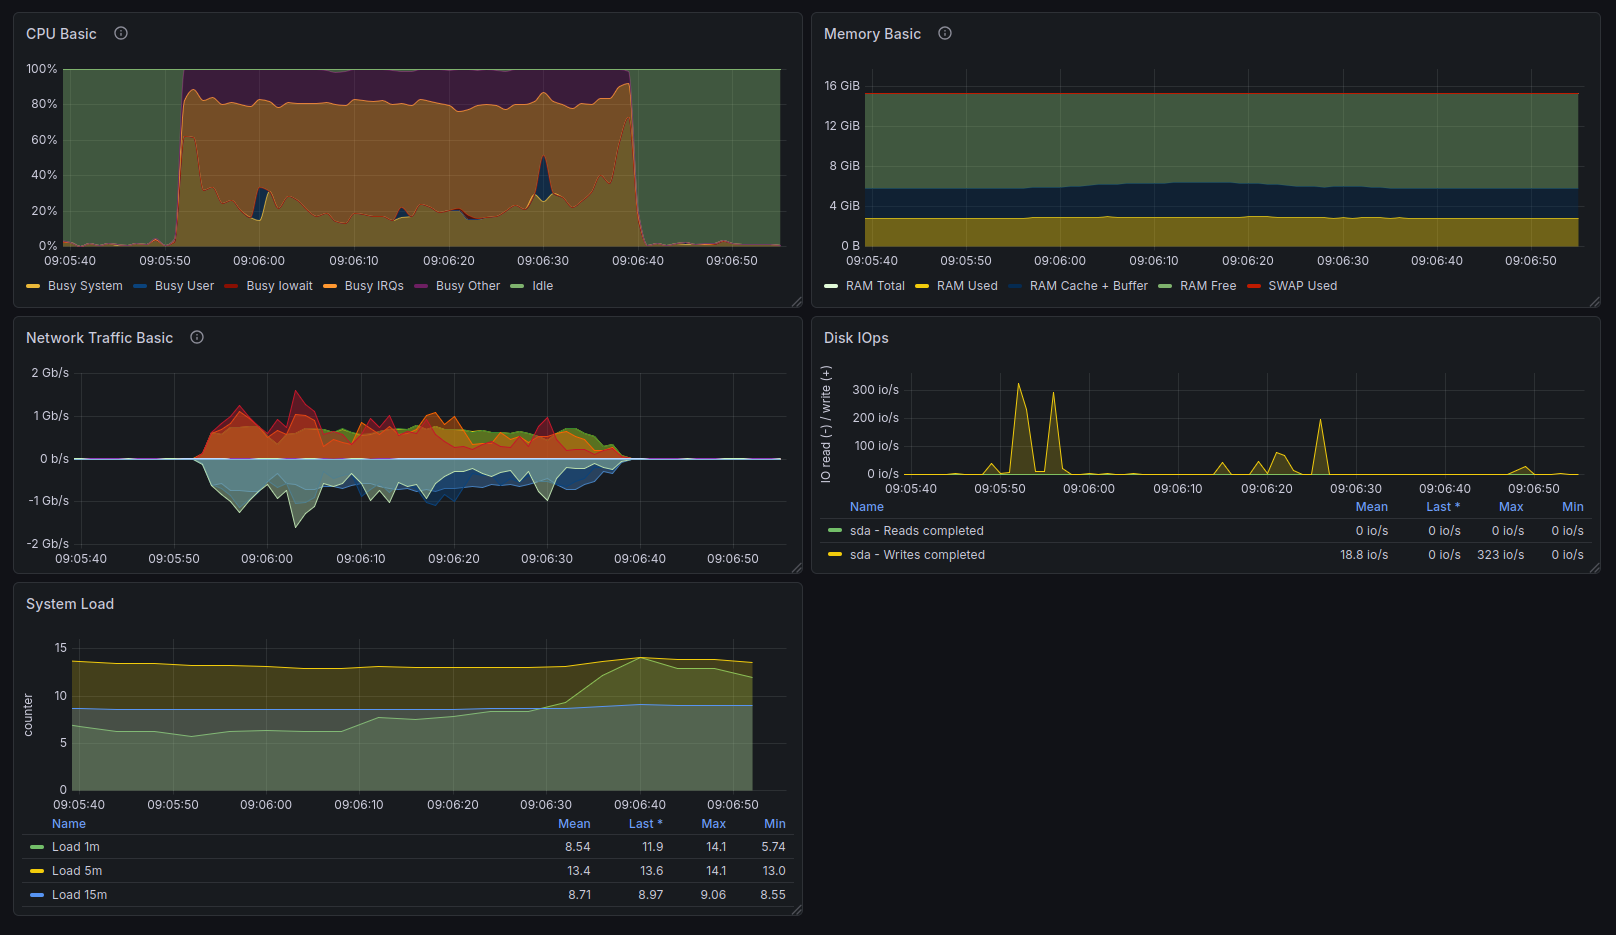This screenshot has width=1616, height=935.
Task: Sort Disk IOps legend by Name
Action: [x=867, y=507]
